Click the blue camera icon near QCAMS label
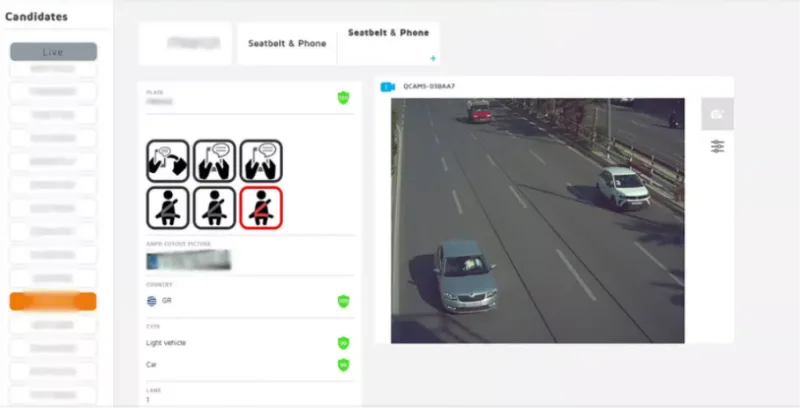Viewport: 800px width, 408px height. coord(388,87)
